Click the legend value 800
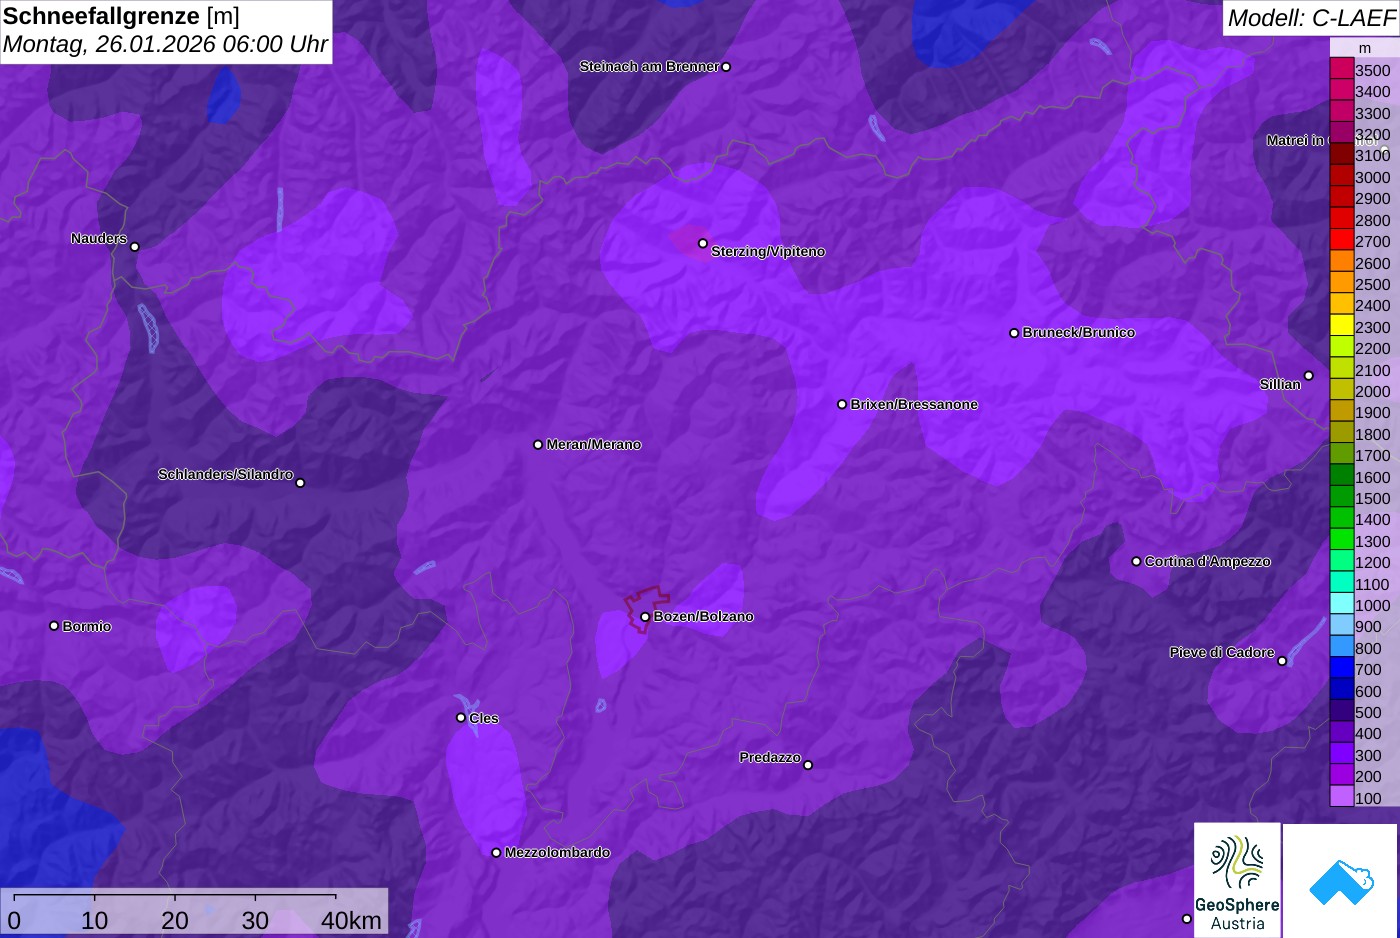1400x938 pixels. tap(1368, 648)
